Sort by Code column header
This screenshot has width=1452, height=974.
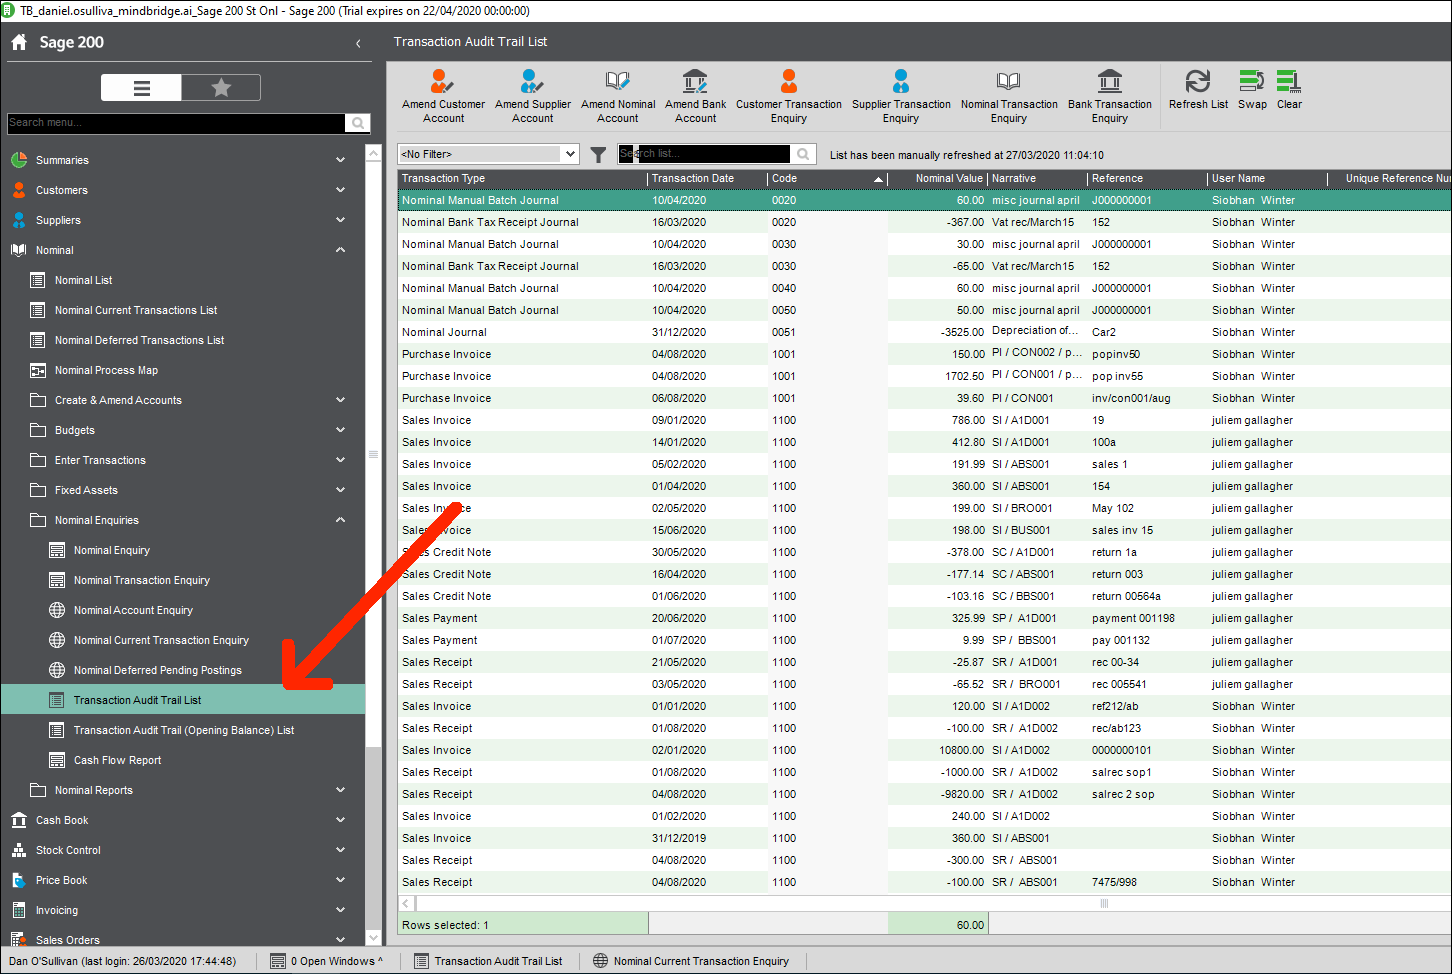tap(827, 178)
